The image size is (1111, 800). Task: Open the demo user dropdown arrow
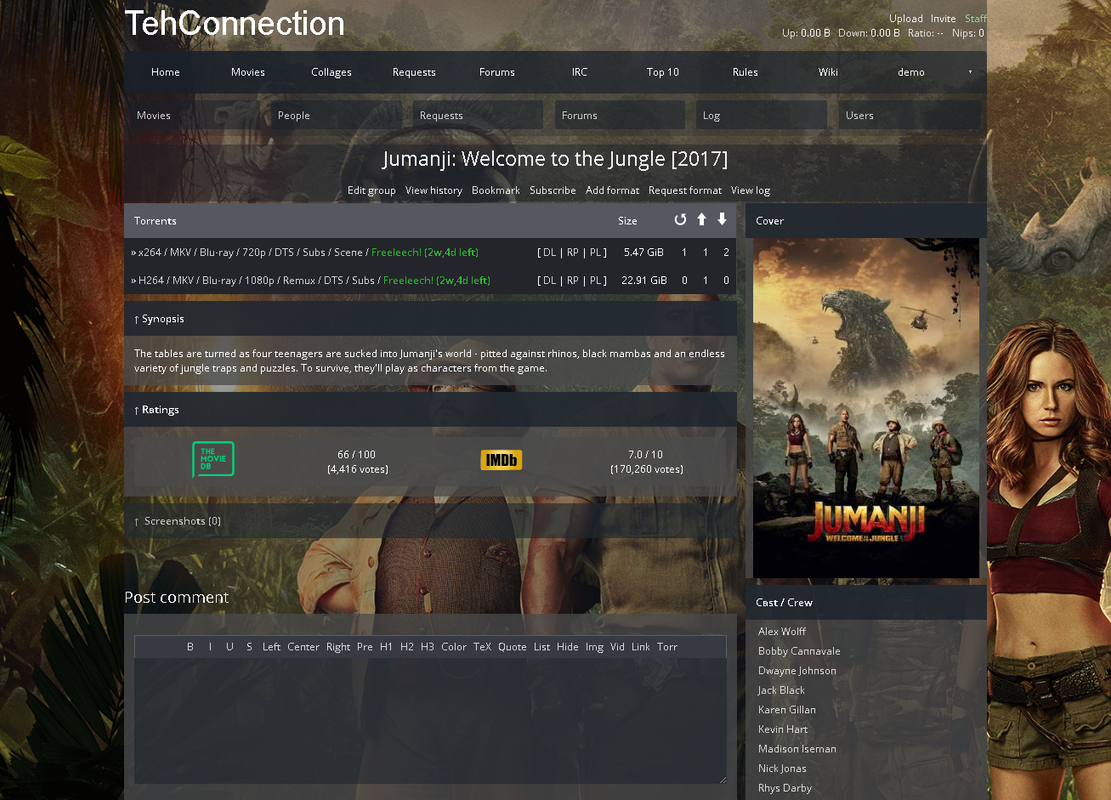pos(970,72)
